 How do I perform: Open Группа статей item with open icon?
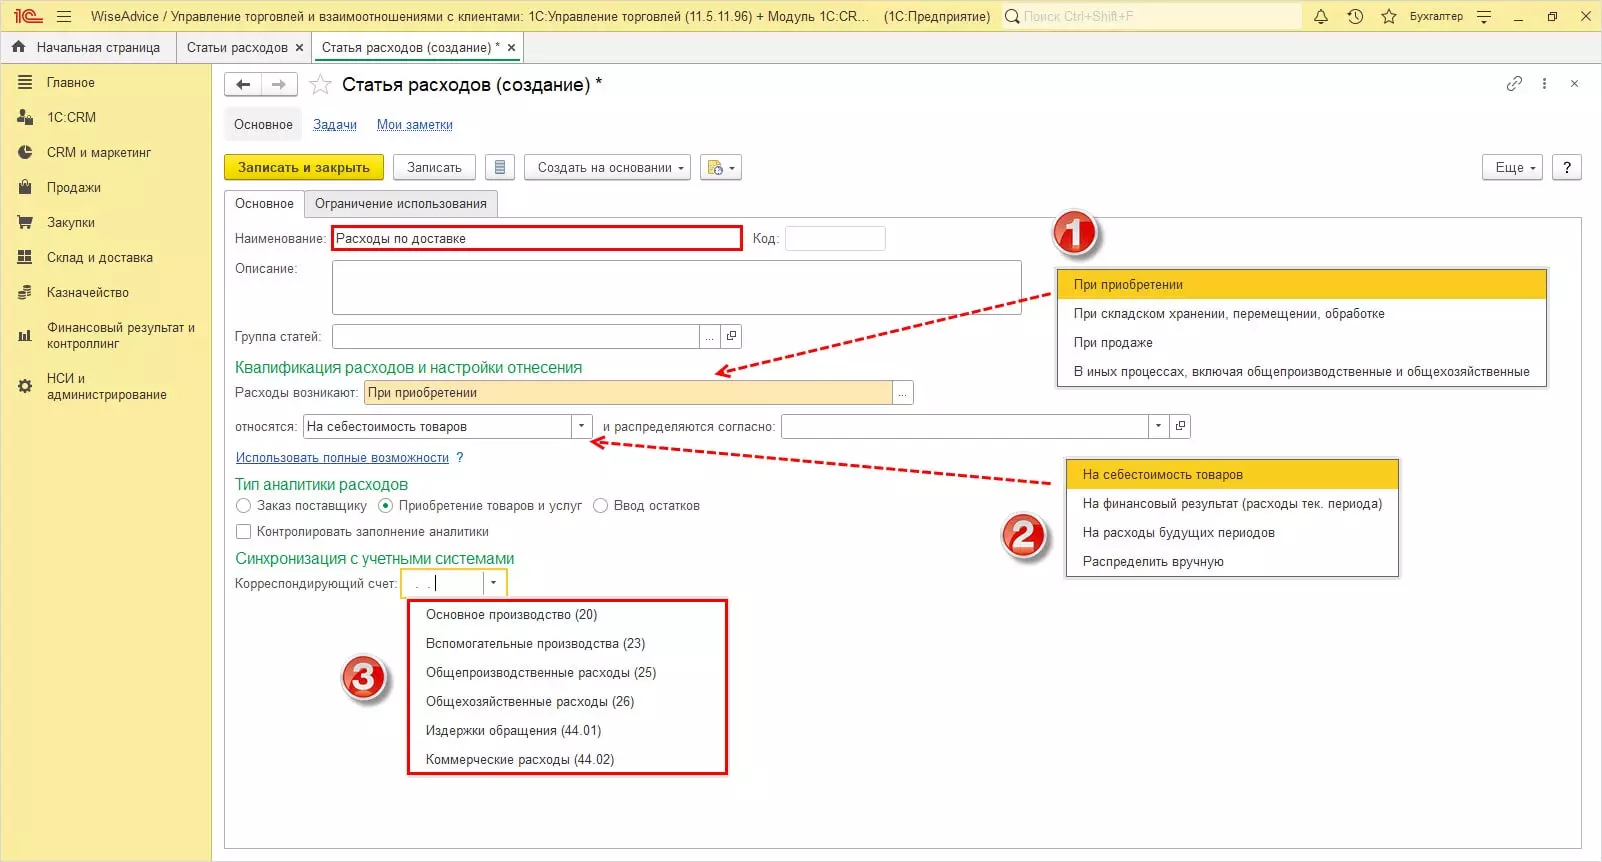coord(731,337)
